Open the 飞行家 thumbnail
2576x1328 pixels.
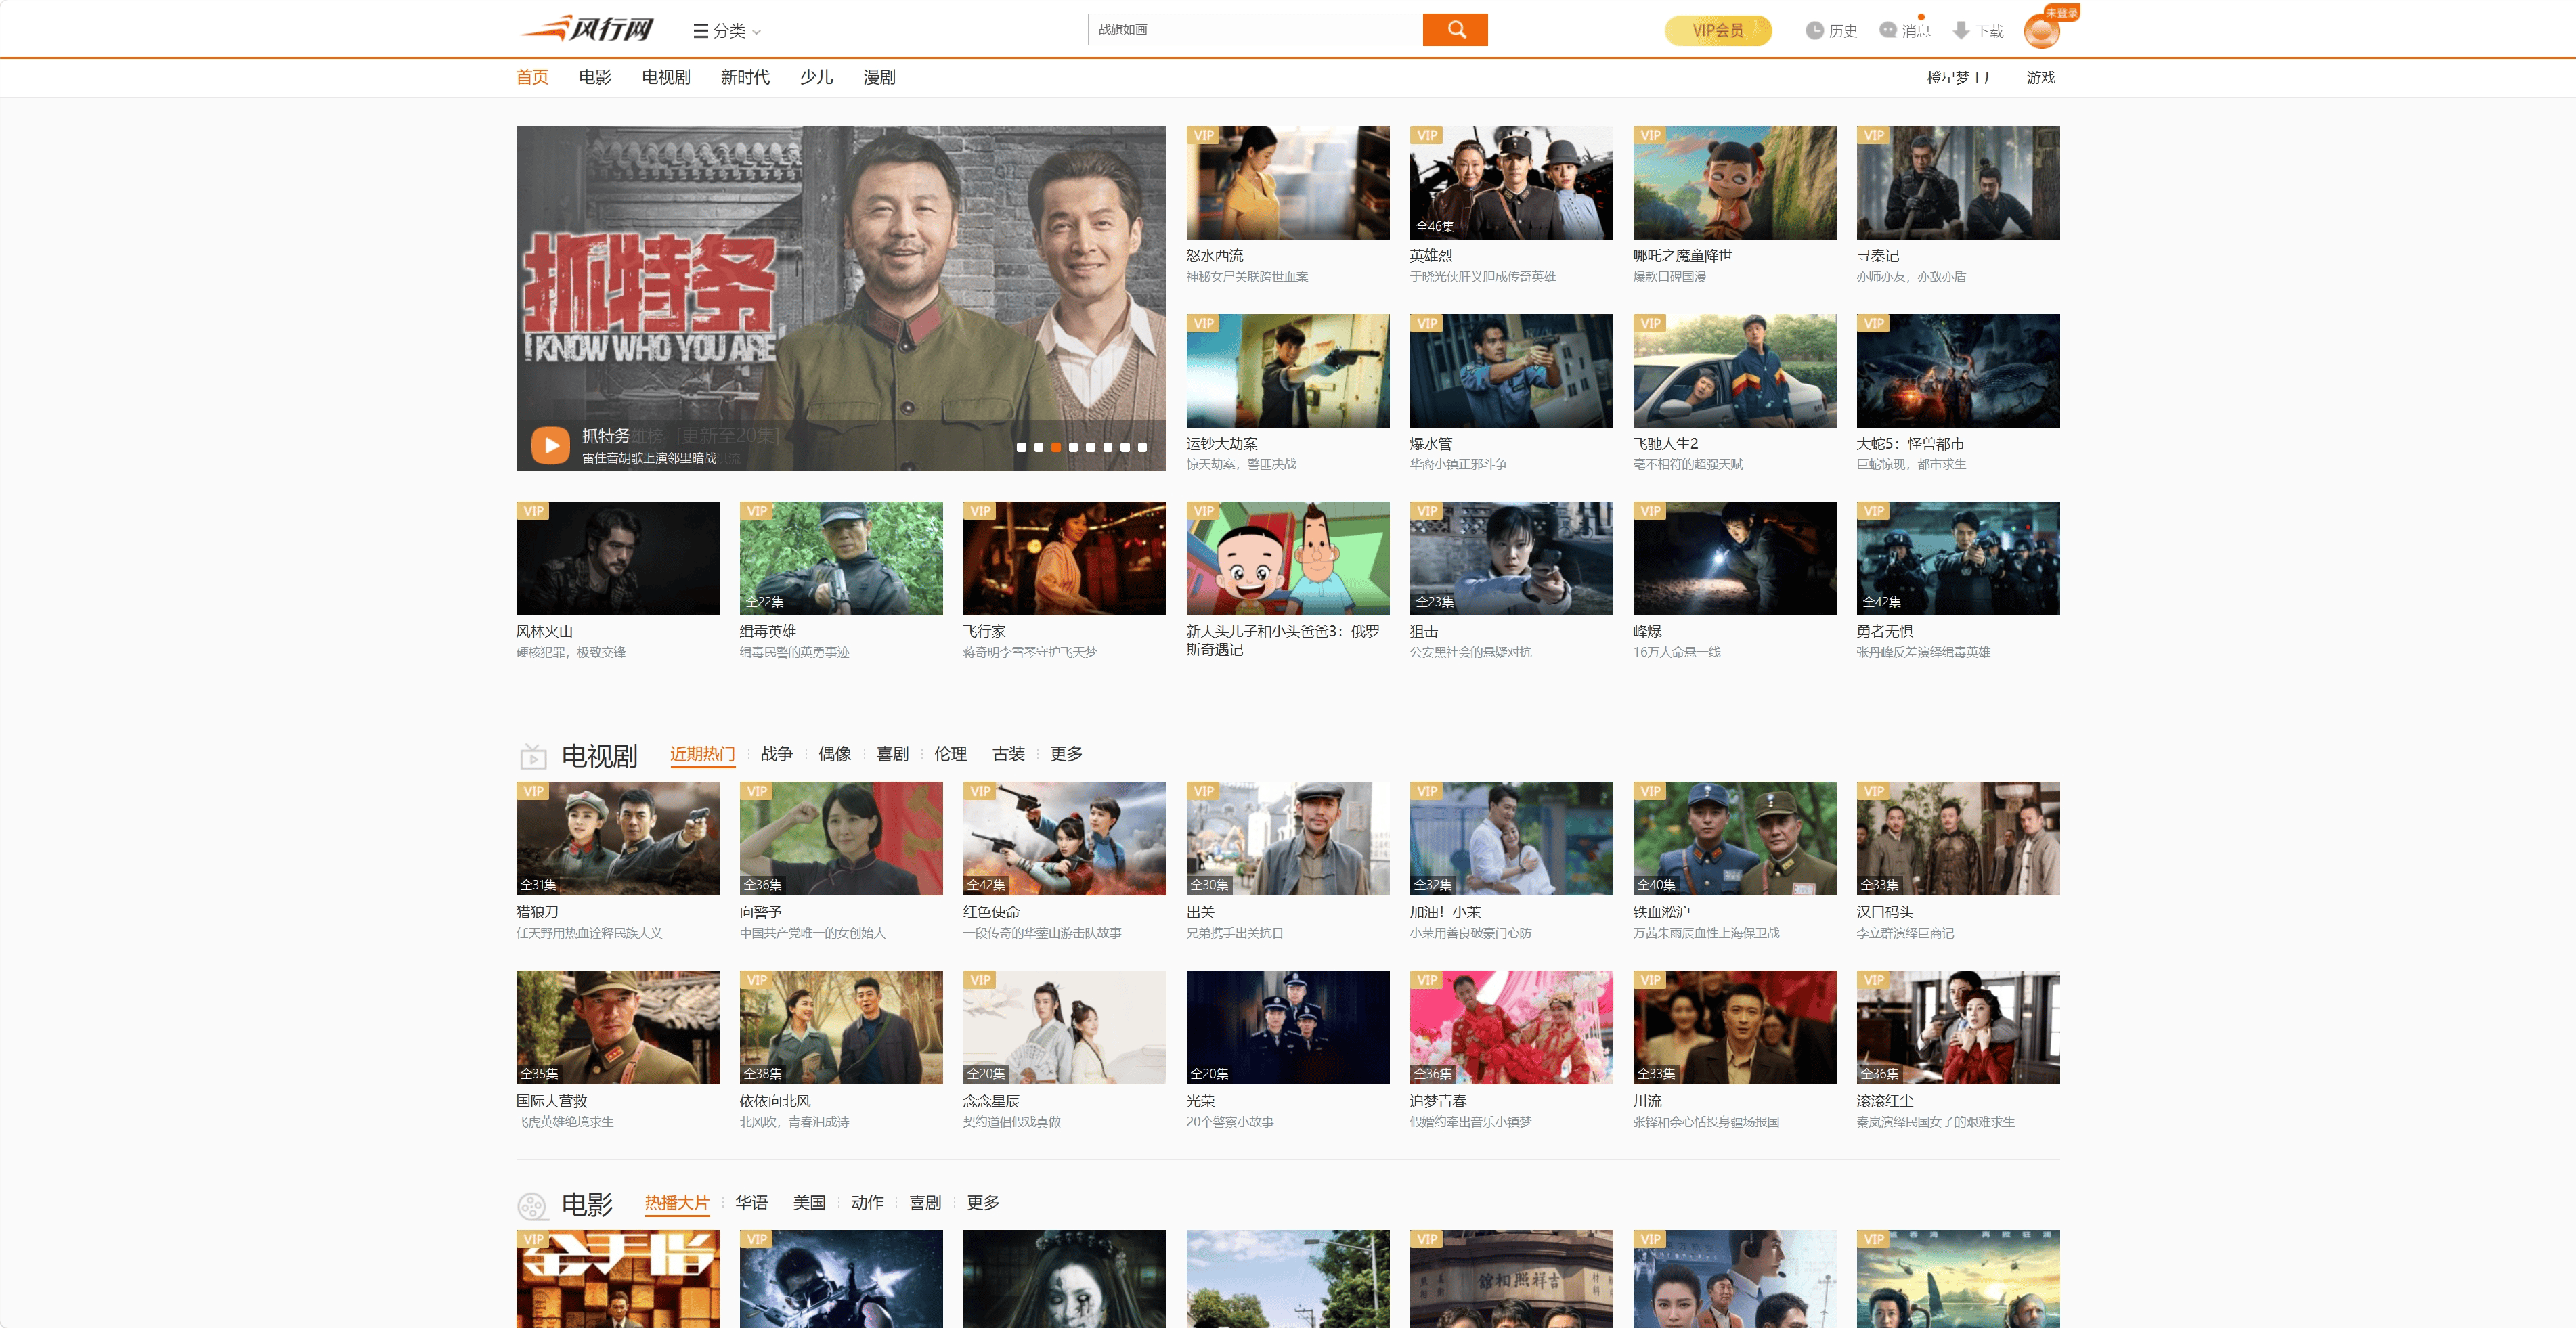(x=1065, y=558)
